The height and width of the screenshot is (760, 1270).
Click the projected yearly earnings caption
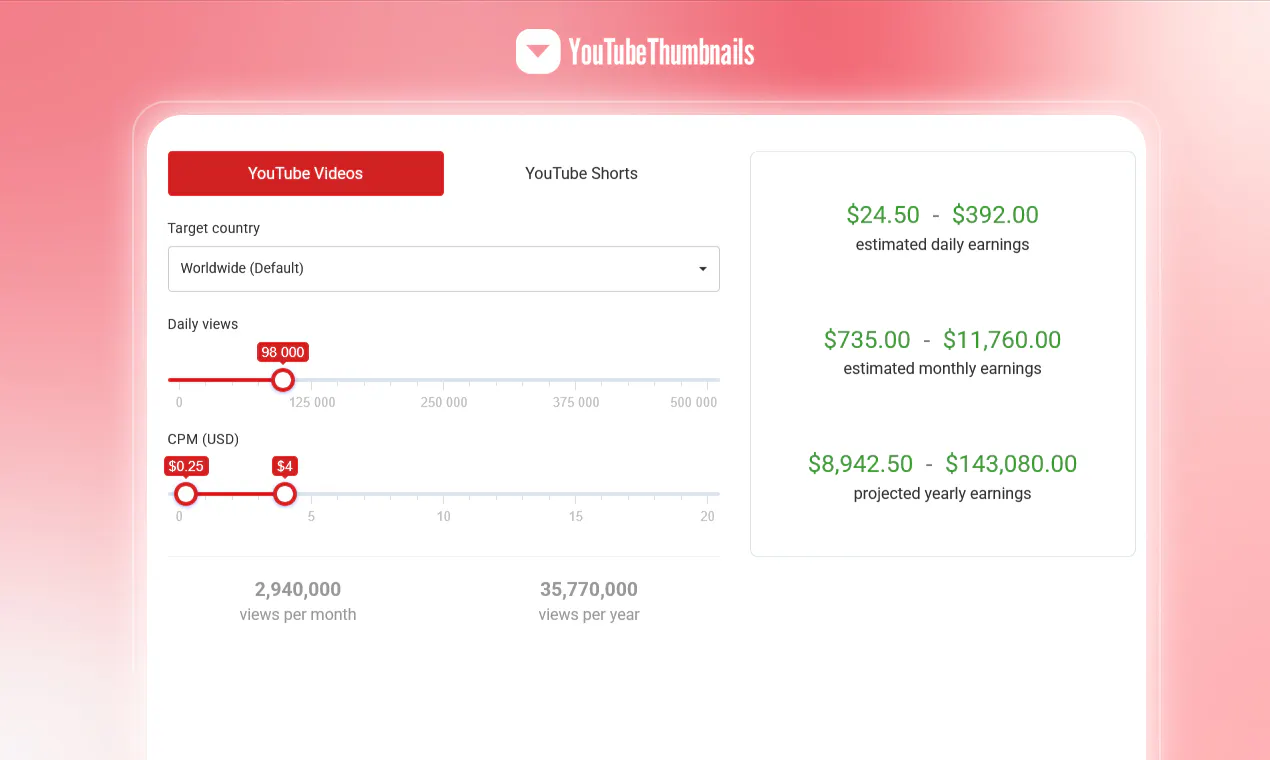(x=942, y=493)
